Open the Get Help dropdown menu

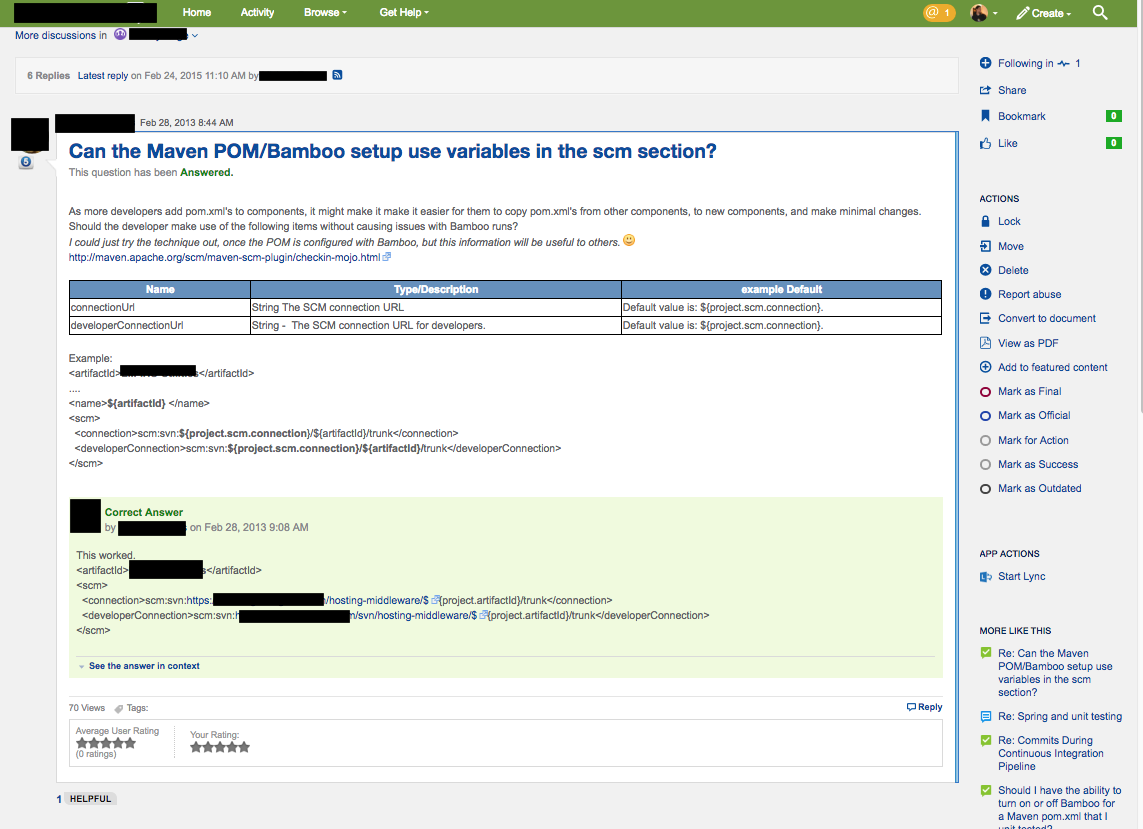tap(404, 12)
